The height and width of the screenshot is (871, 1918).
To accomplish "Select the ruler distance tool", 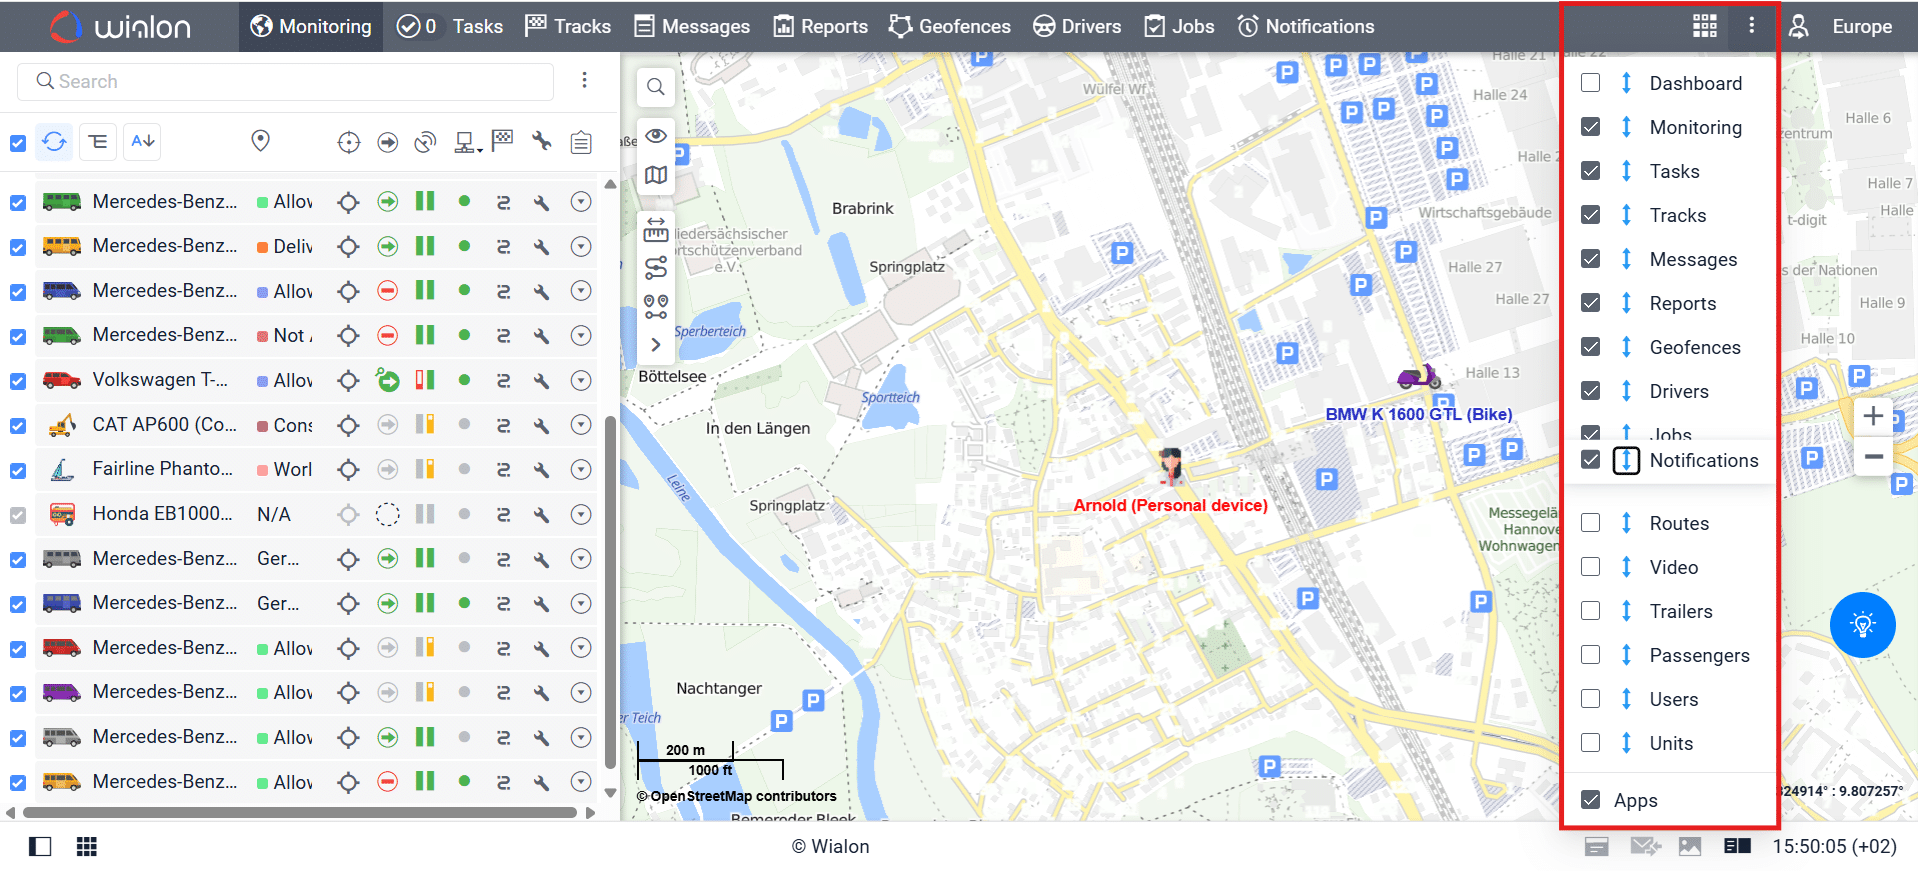I will pos(656,230).
